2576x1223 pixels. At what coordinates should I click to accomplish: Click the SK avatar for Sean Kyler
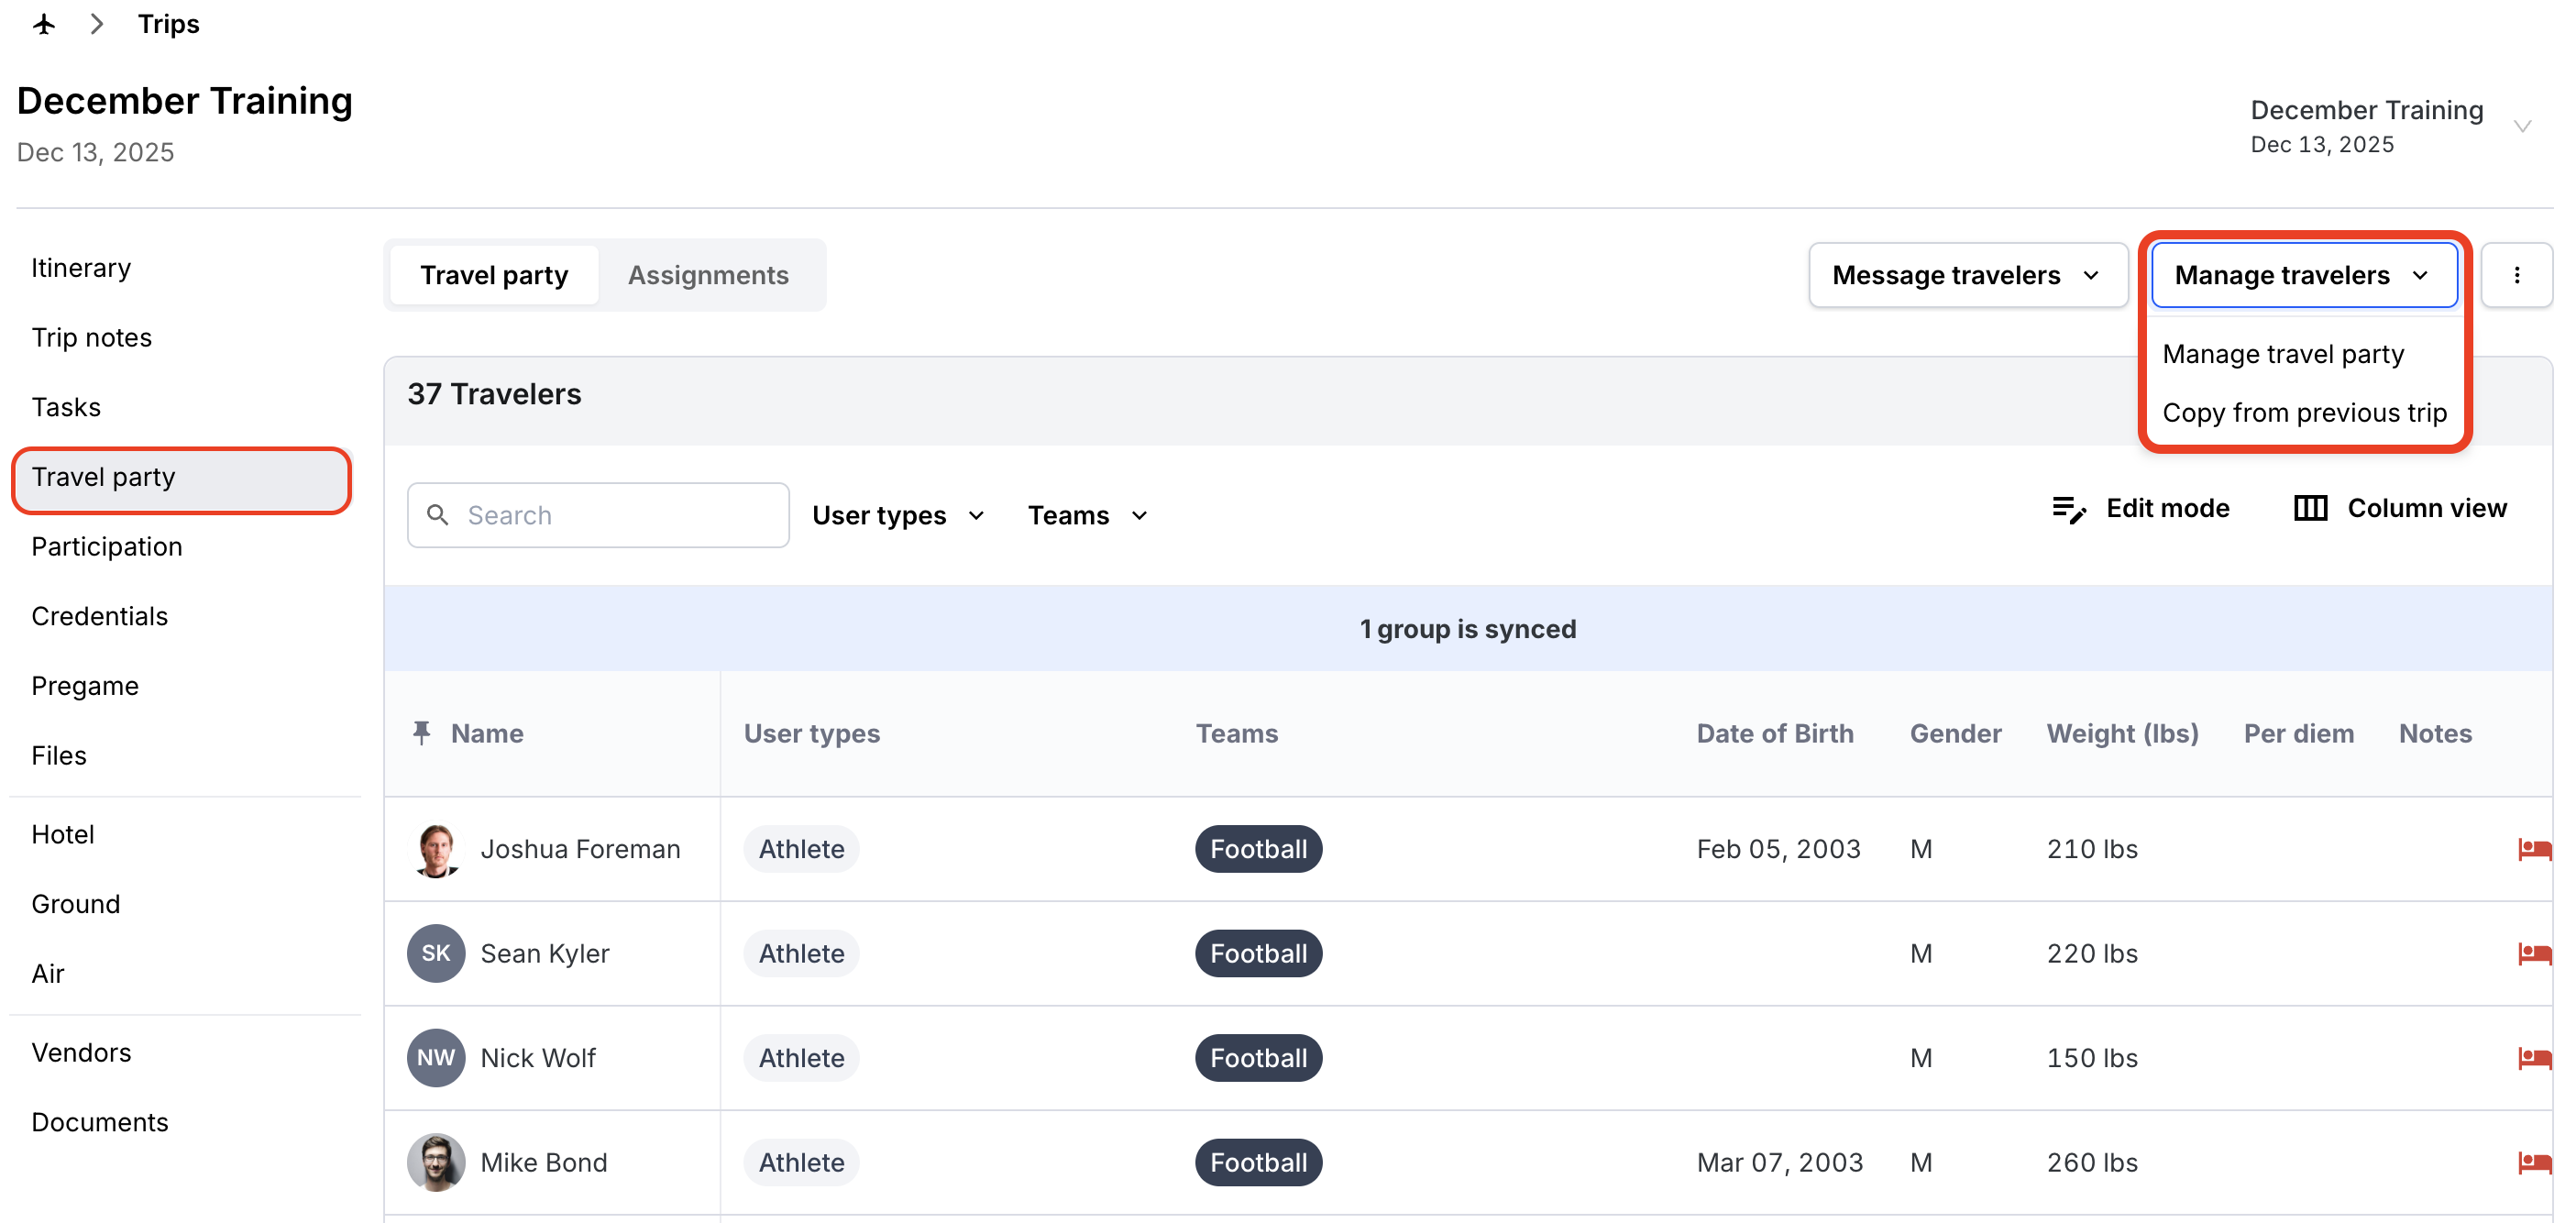click(x=436, y=953)
